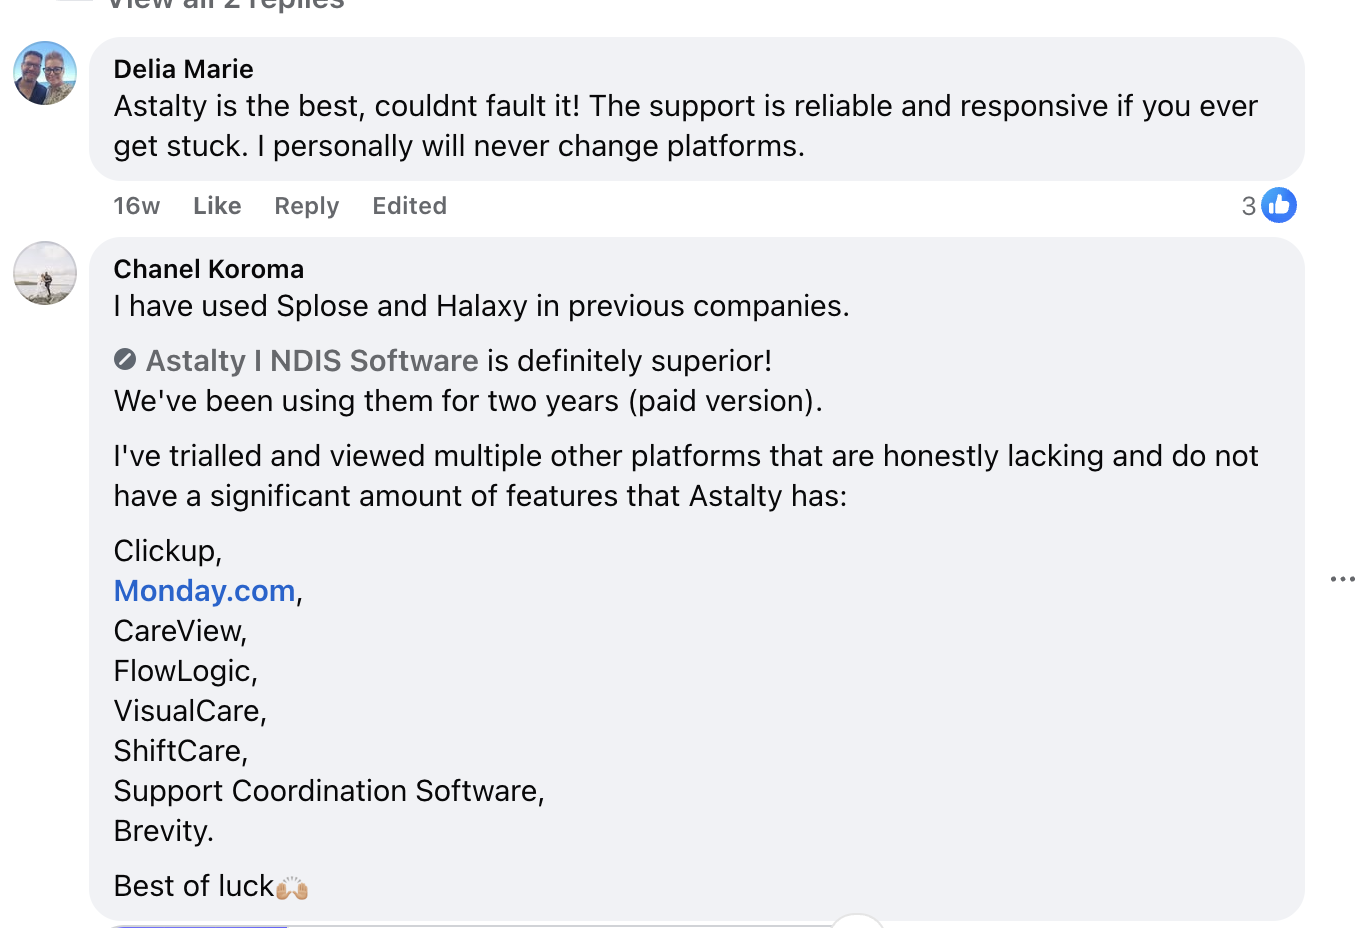Open the comment permalink via '16w' timestamp
Screen dimensions: 1362x928
pos(136,205)
